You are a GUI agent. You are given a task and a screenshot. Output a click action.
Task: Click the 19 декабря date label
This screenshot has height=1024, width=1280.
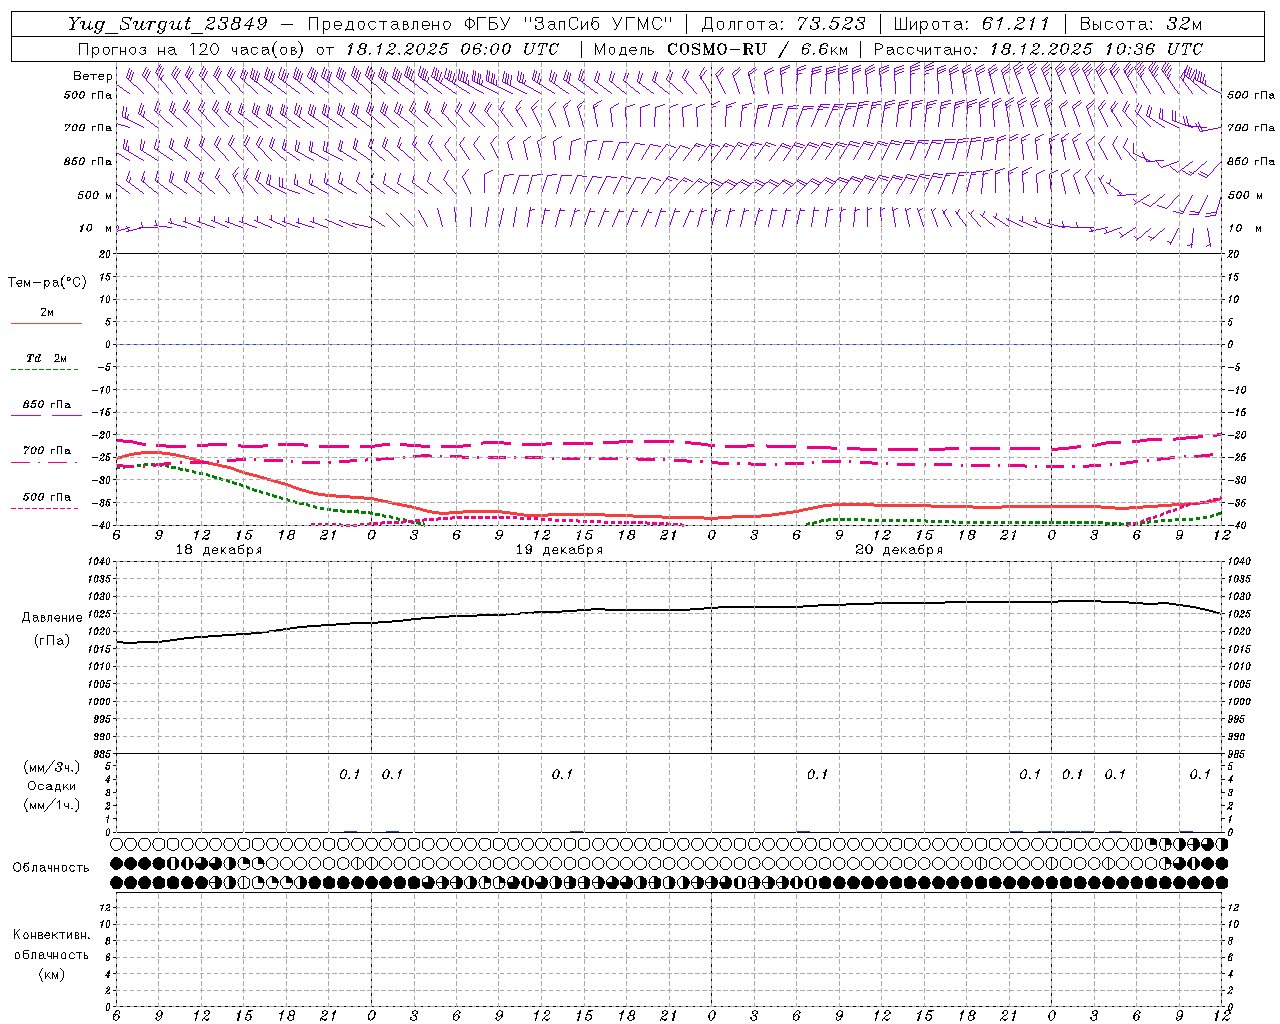click(x=559, y=550)
